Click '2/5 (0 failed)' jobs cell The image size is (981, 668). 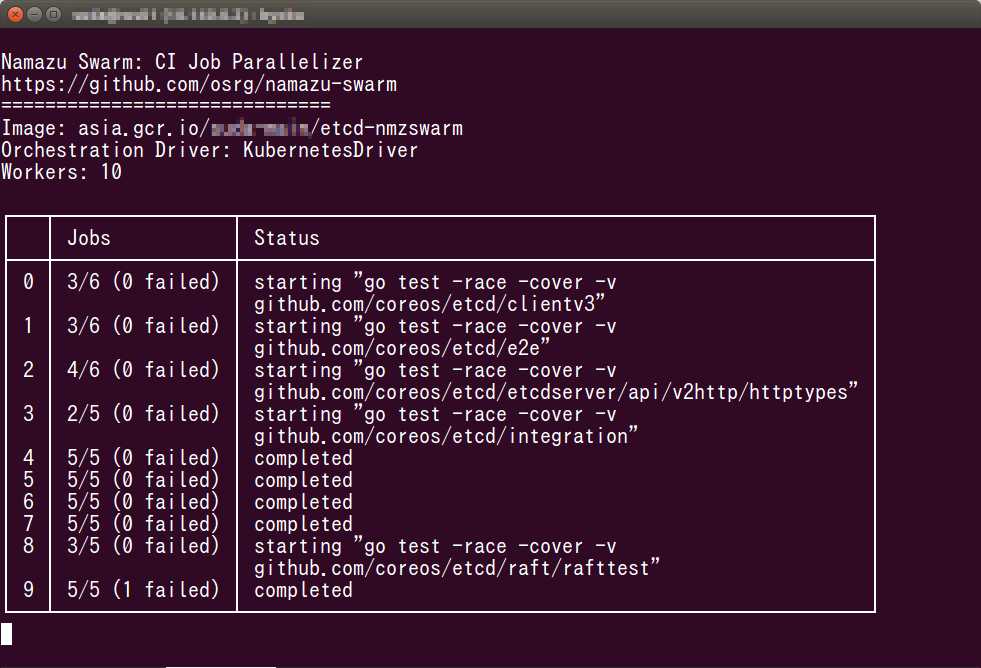pyautogui.click(x=143, y=413)
